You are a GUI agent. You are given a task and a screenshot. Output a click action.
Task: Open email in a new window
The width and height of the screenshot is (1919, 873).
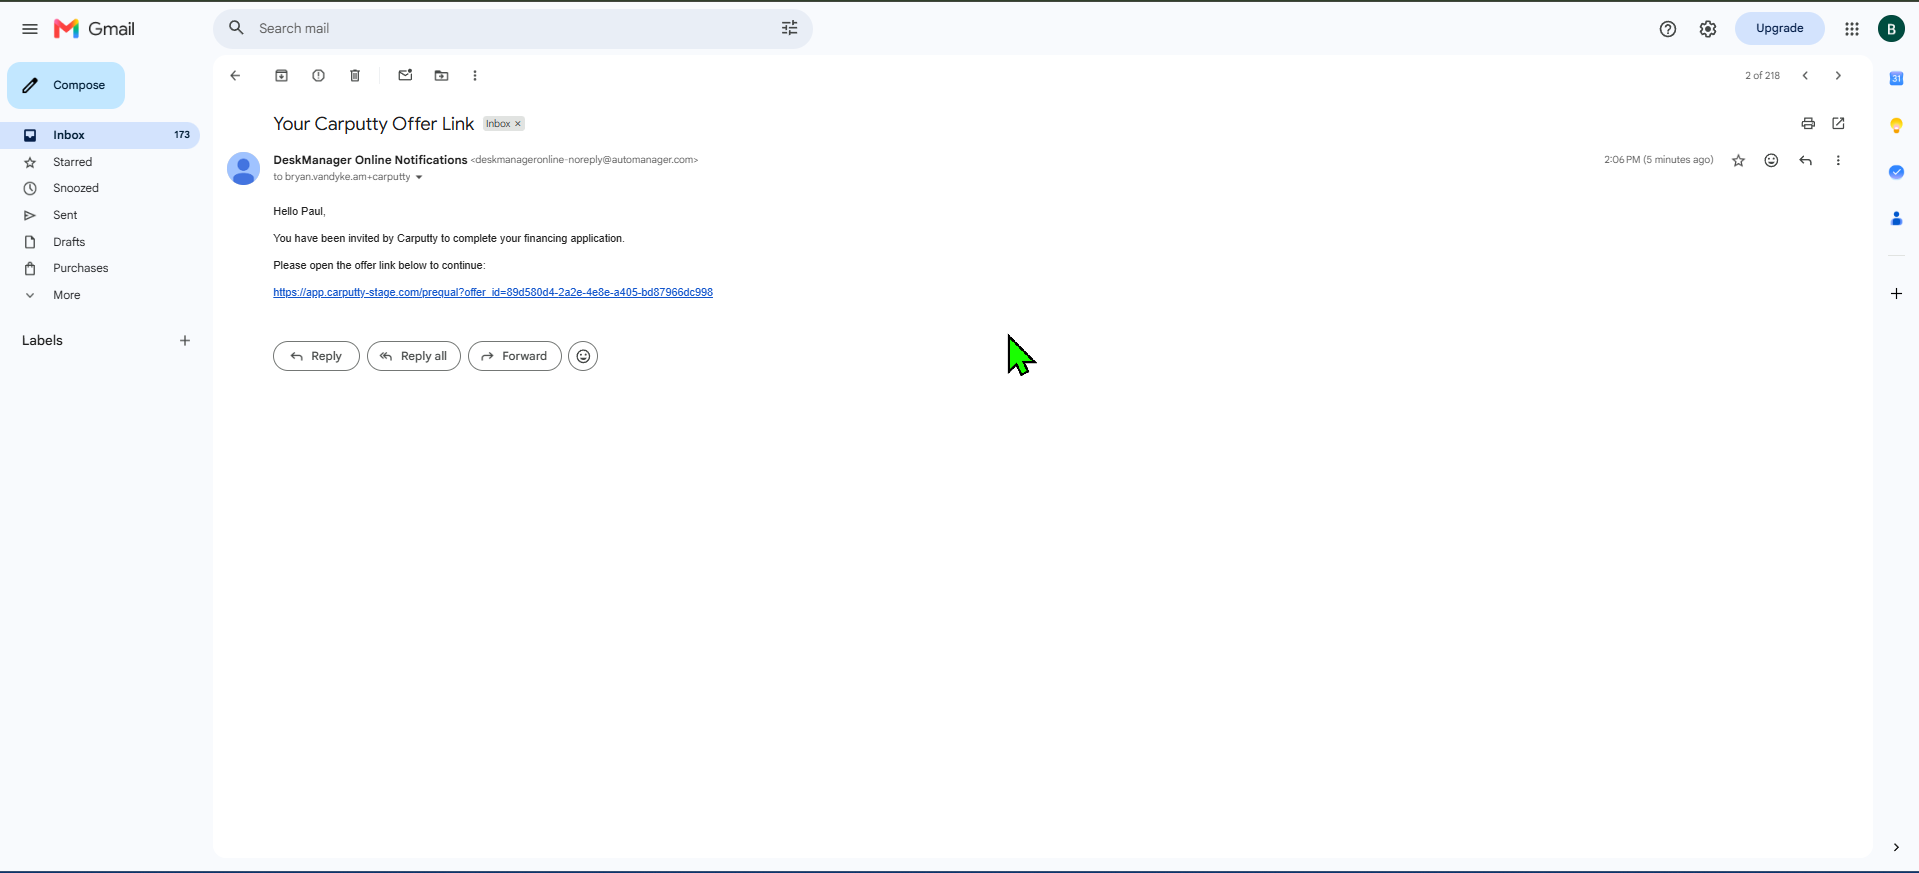(1838, 124)
